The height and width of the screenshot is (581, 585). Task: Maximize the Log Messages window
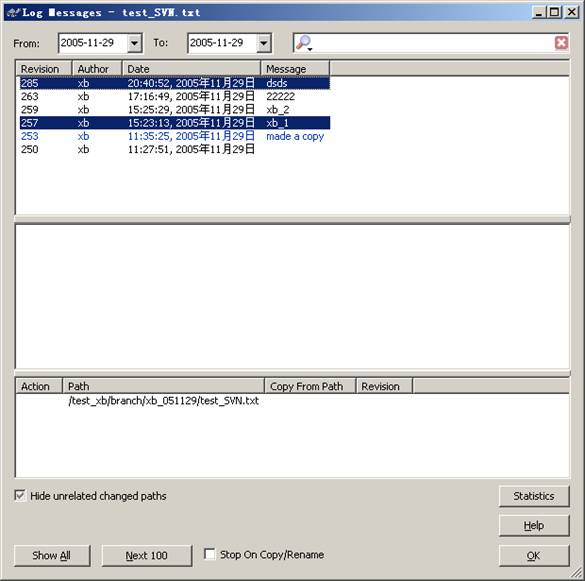click(555, 12)
